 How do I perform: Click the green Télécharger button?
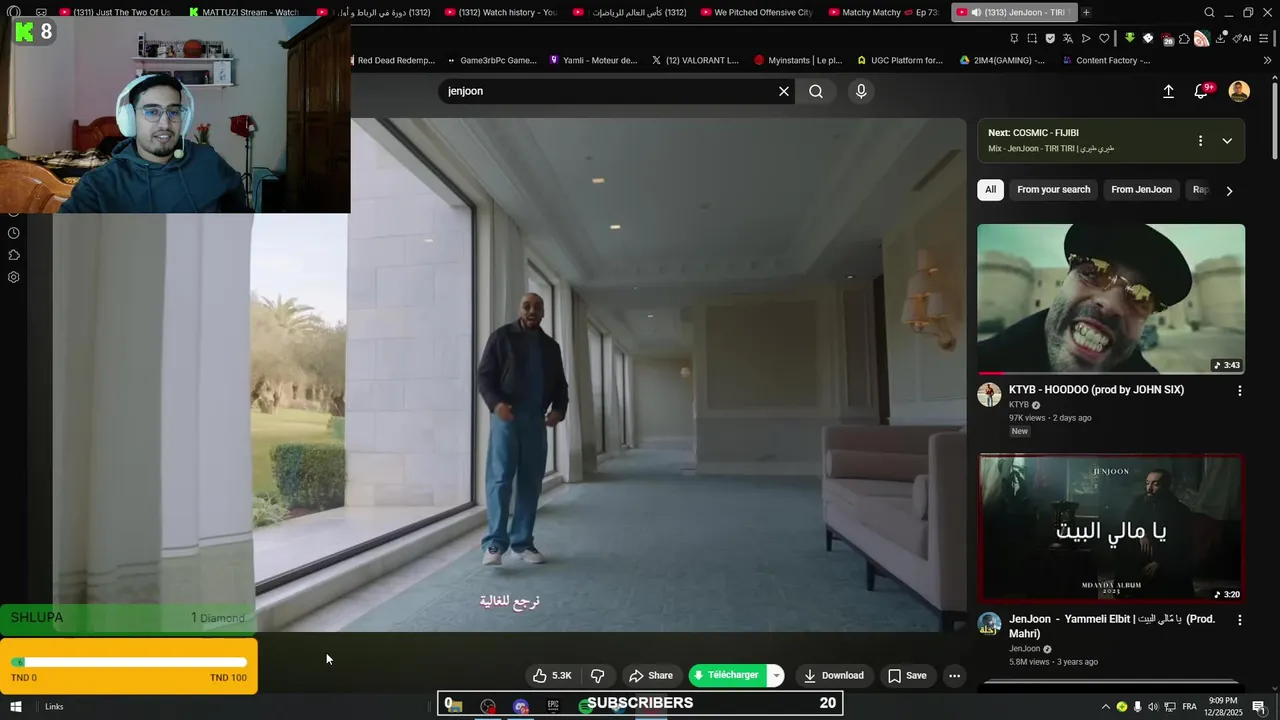tap(727, 676)
